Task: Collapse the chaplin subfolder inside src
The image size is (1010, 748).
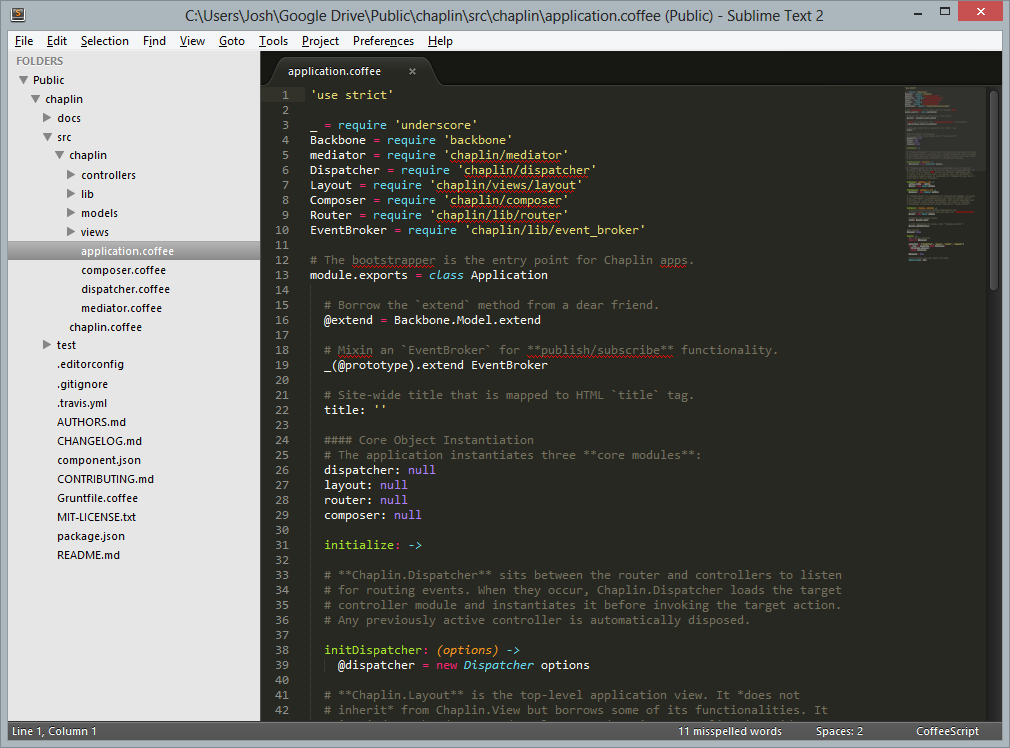Action: [59, 155]
